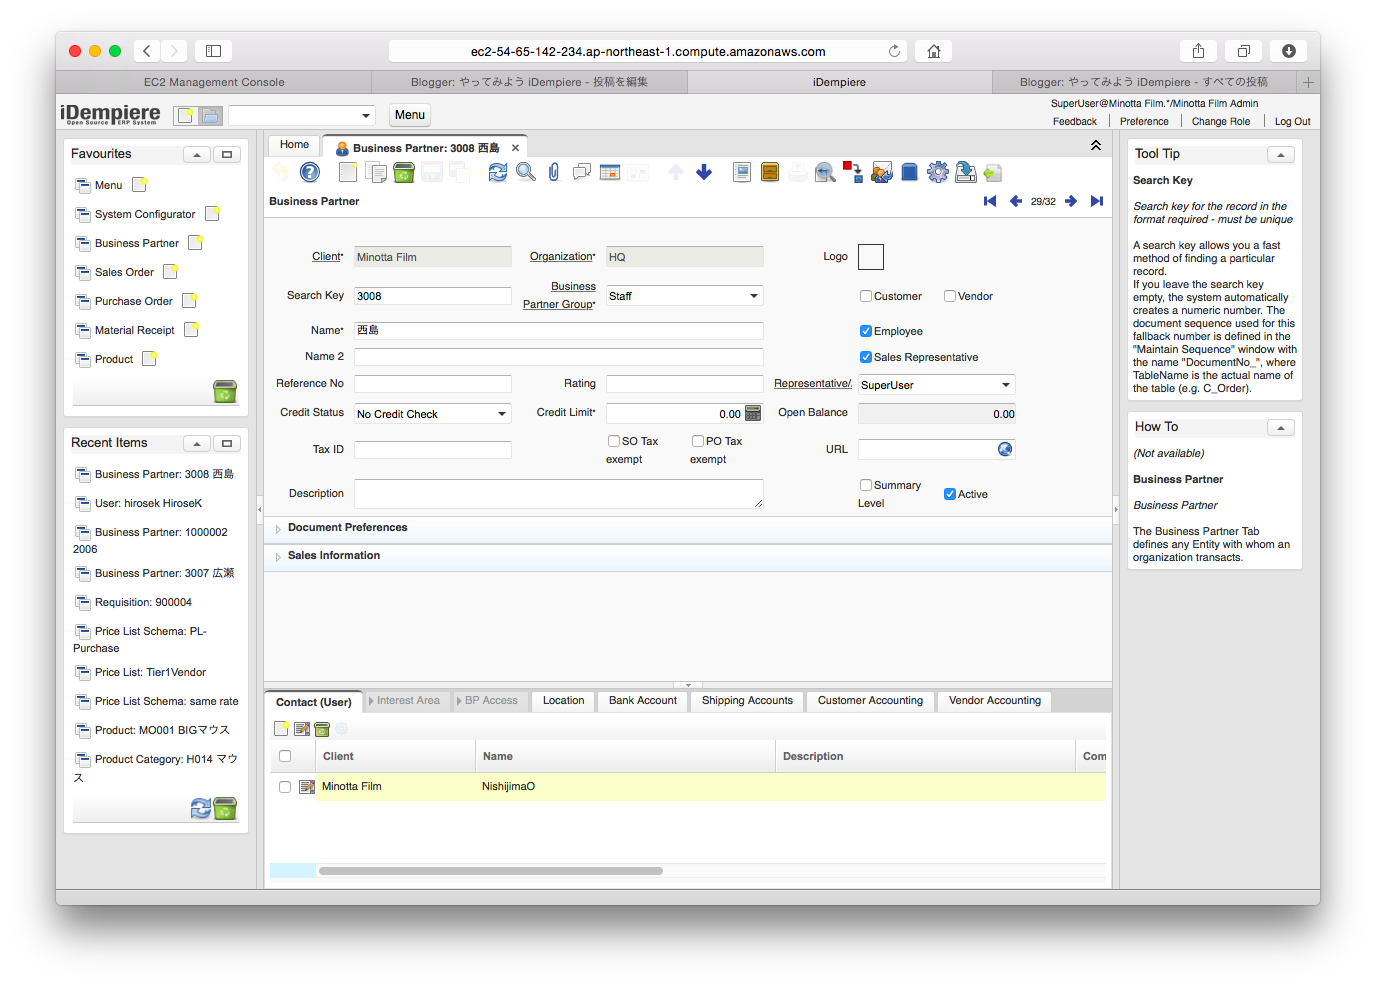The width and height of the screenshot is (1376, 985).
Task: Open the Feedback link
Action: [1075, 121]
